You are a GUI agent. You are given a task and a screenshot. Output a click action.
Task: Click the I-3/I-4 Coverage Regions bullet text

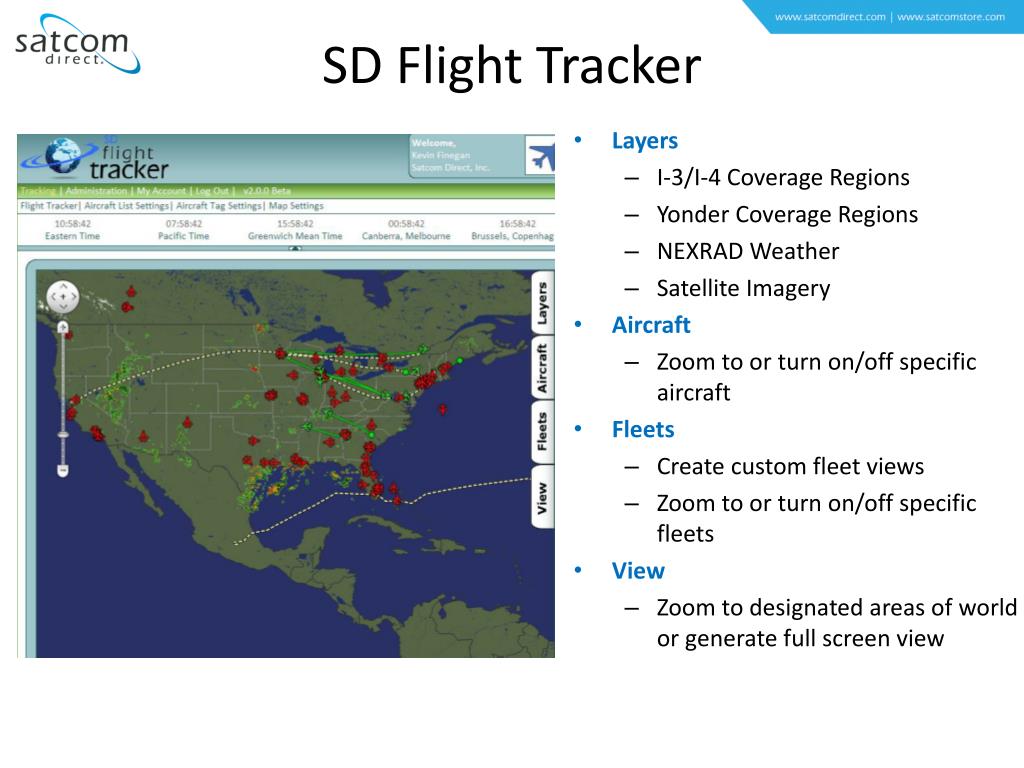[x=783, y=178]
